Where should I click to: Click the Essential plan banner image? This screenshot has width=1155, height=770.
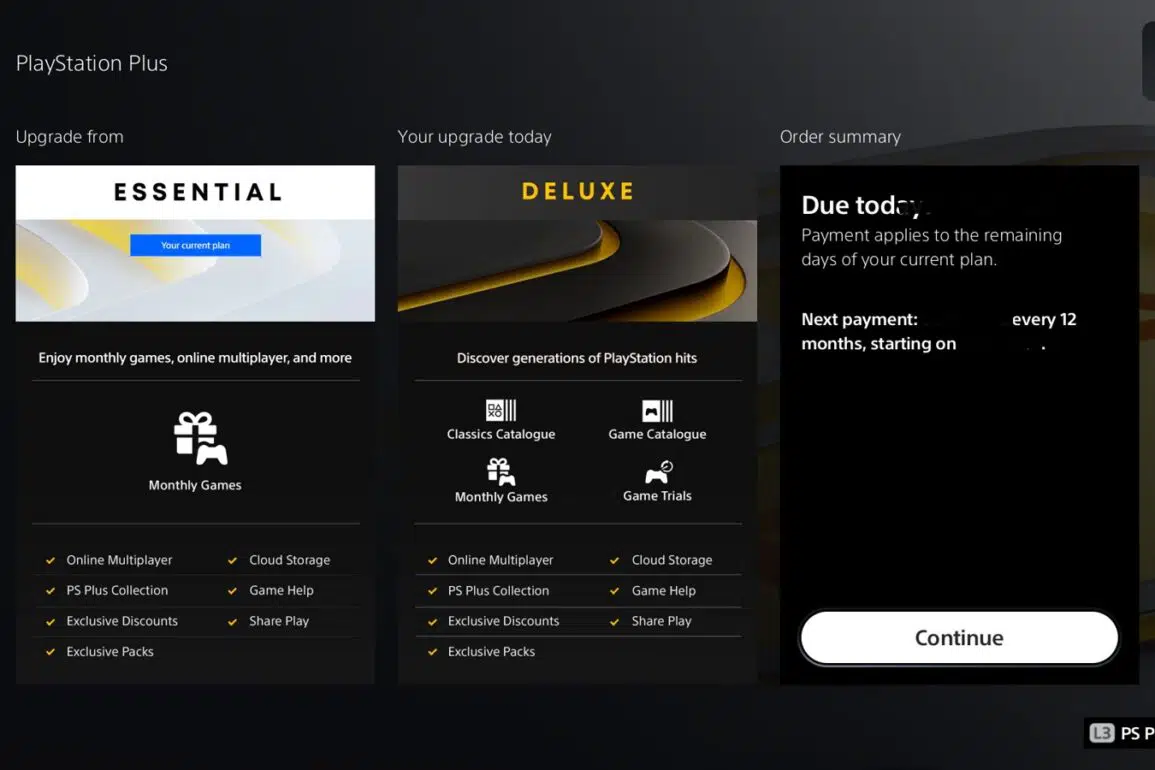coord(195,270)
